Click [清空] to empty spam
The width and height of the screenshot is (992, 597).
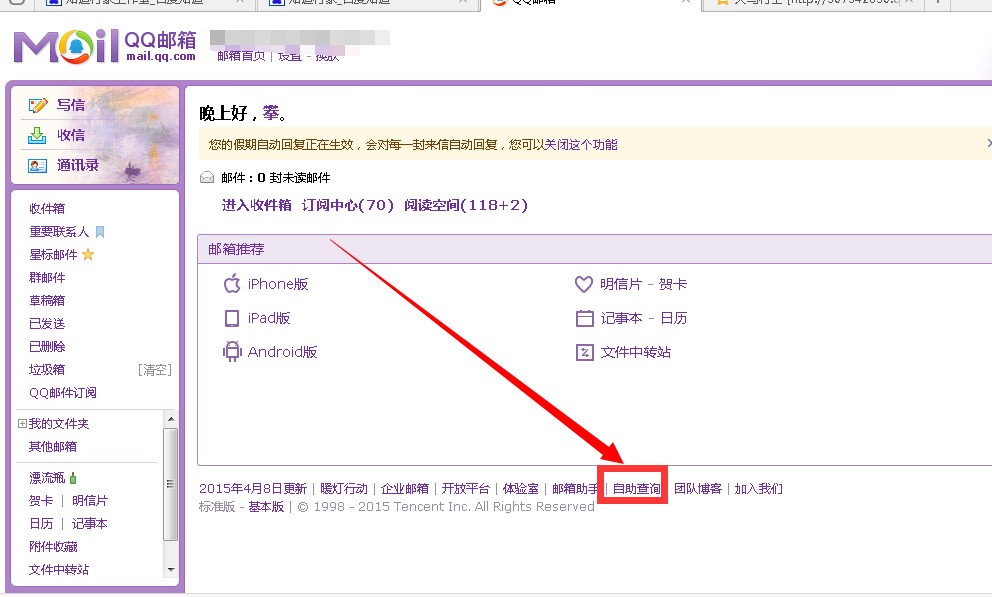click(x=155, y=370)
